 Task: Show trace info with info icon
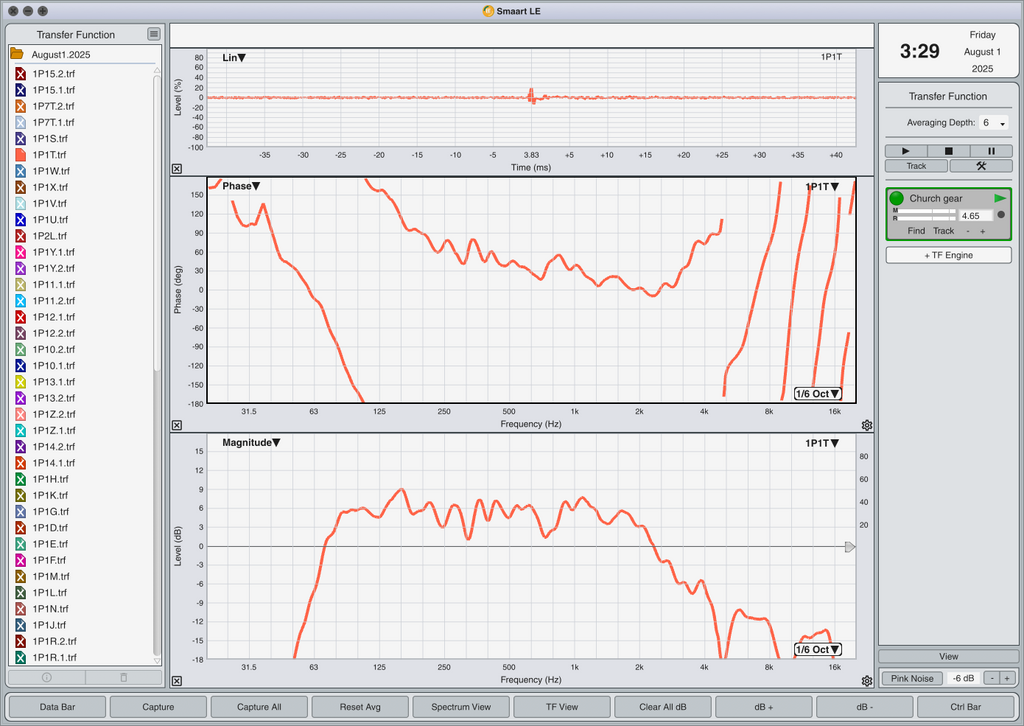(x=46, y=677)
